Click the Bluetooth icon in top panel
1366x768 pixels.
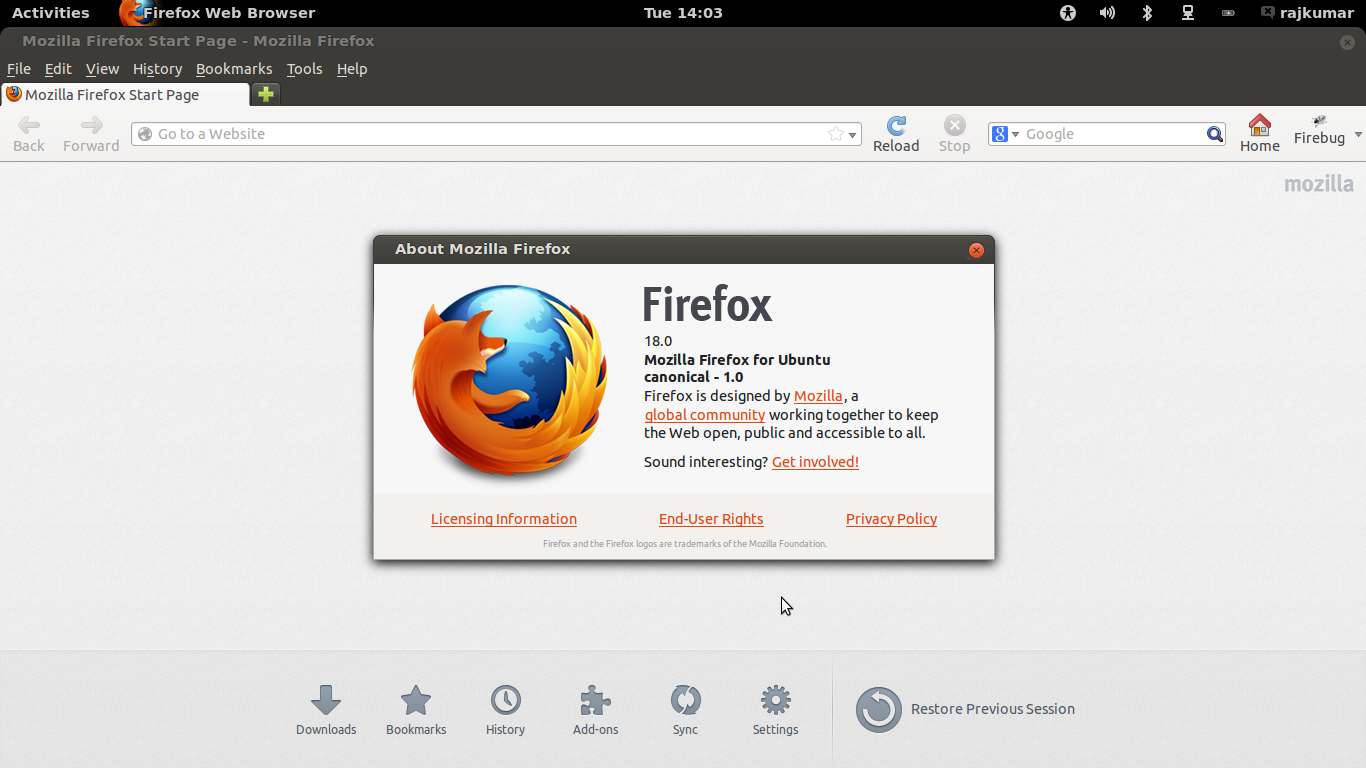point(1147,13)
